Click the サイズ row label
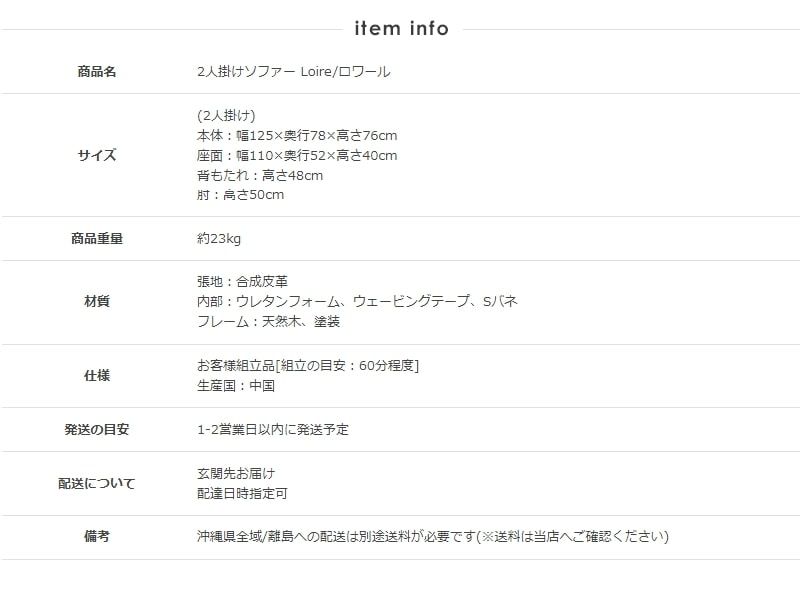The width and height of the screenshot is (800, 595). tap(97, 155)
